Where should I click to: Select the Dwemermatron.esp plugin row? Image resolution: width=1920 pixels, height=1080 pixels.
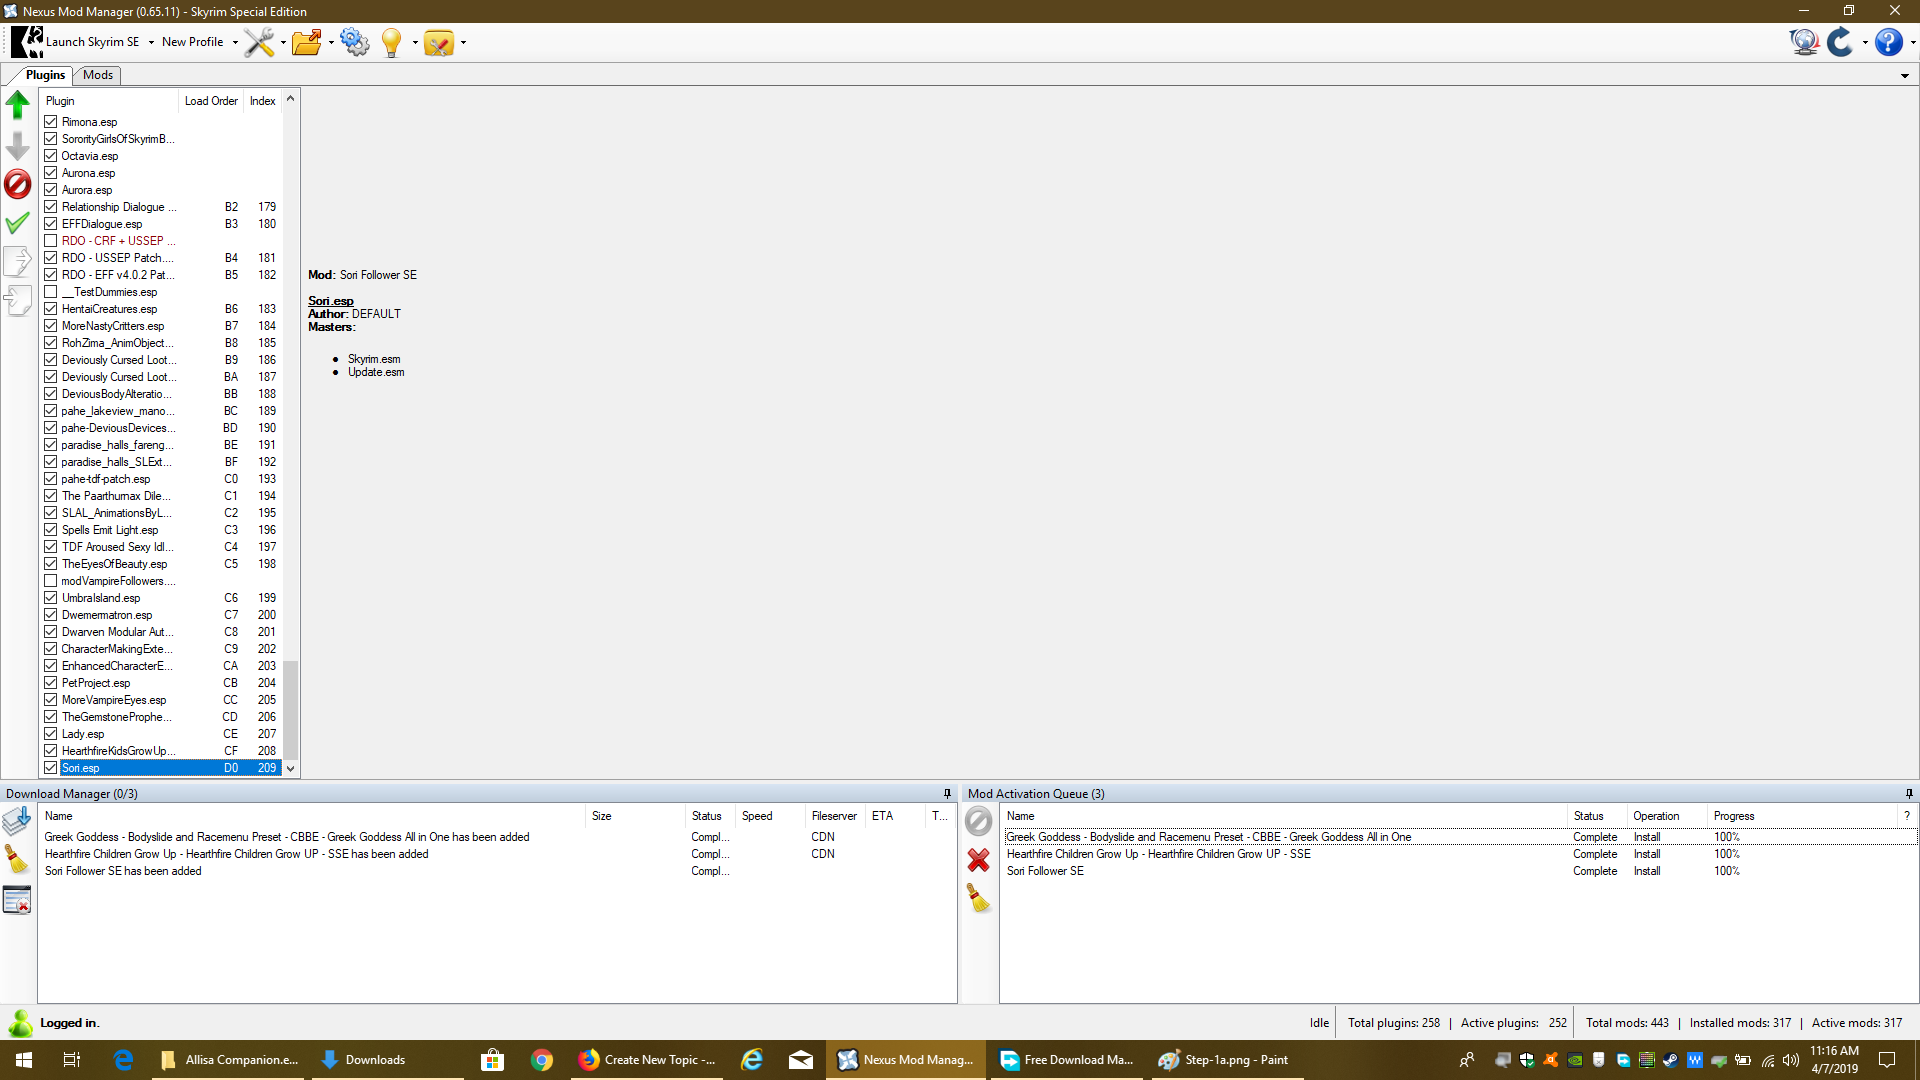162,615
